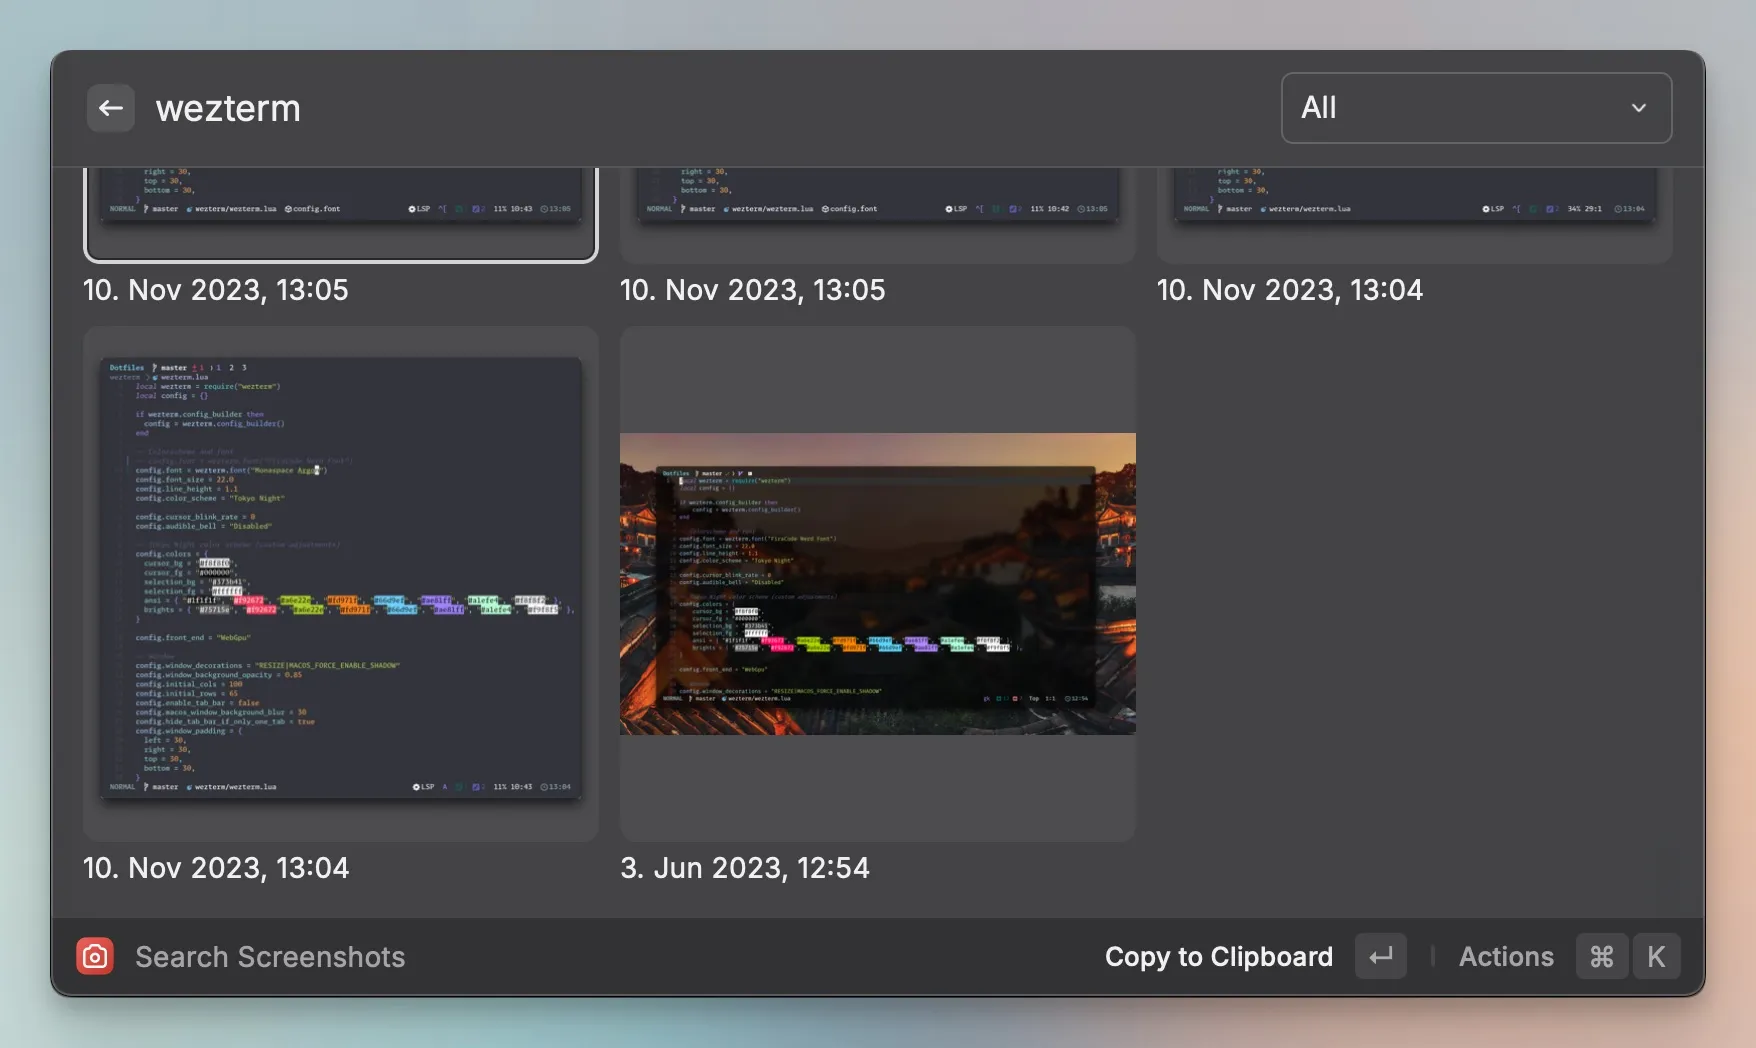Open the Actions menu

(1505, 957)
